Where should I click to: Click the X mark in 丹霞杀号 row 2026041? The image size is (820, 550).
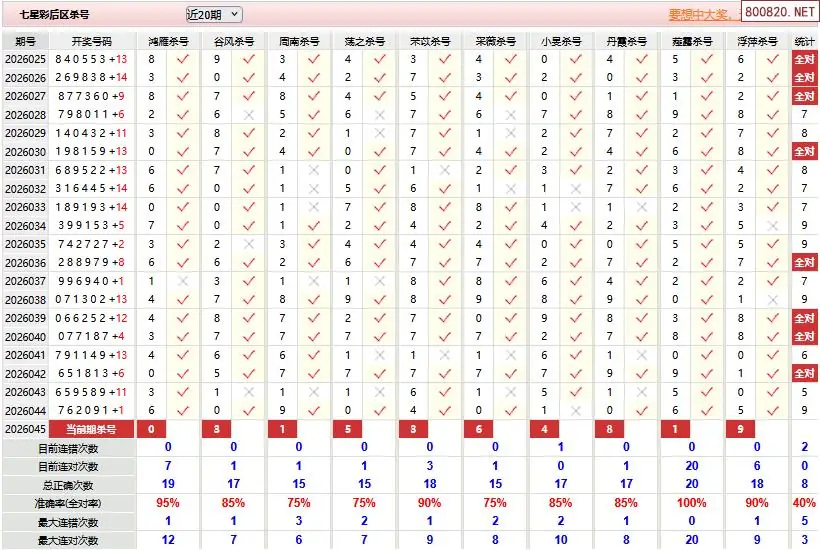tap(641, 355)
